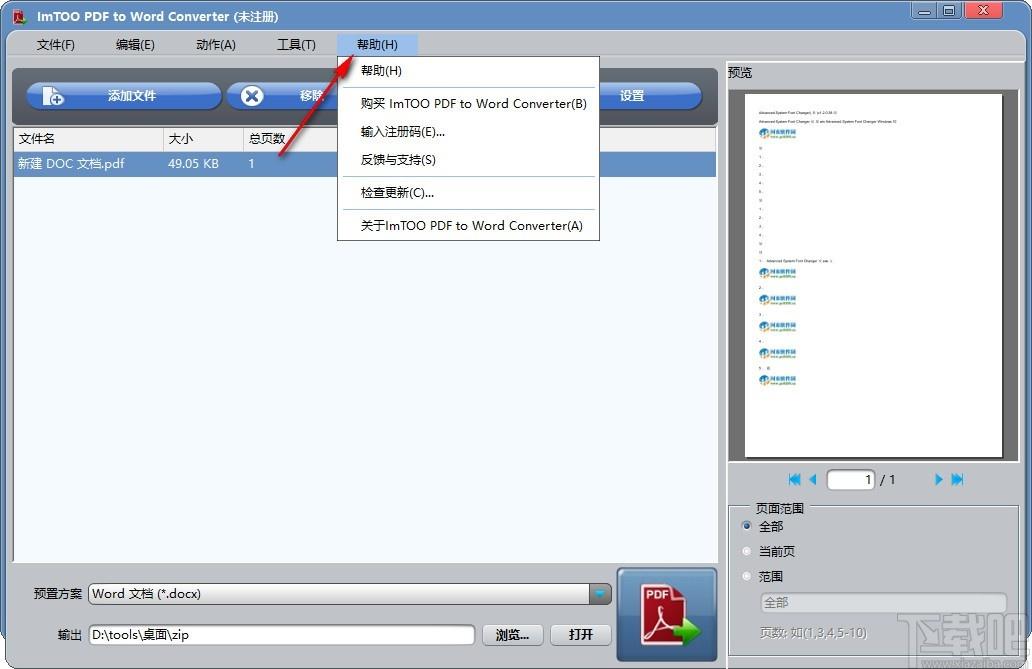
Task: Click the Add File page icon
Action: click(x=53, y=96)
